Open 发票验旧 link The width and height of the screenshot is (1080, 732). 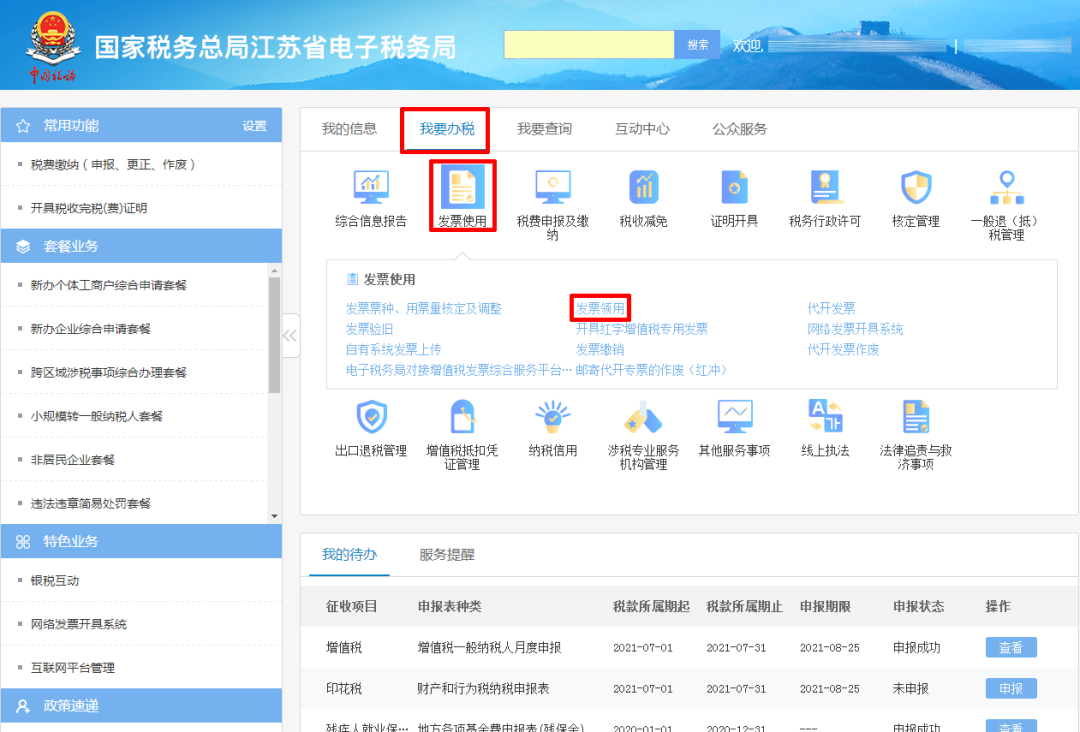click(369, 328)
